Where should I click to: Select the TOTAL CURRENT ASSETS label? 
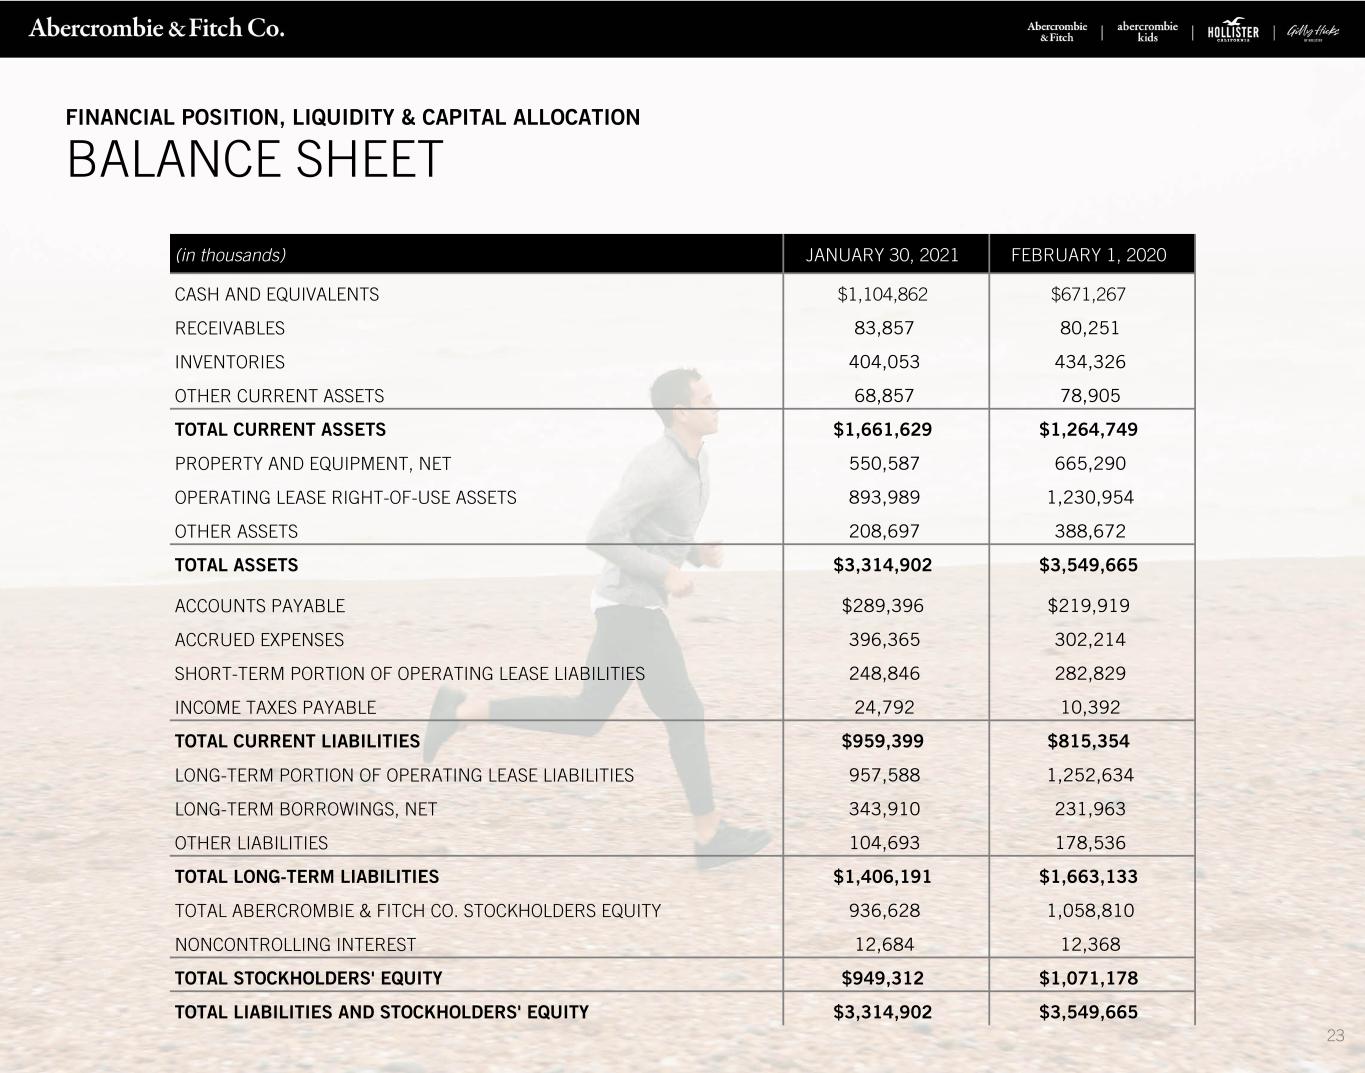280,430
